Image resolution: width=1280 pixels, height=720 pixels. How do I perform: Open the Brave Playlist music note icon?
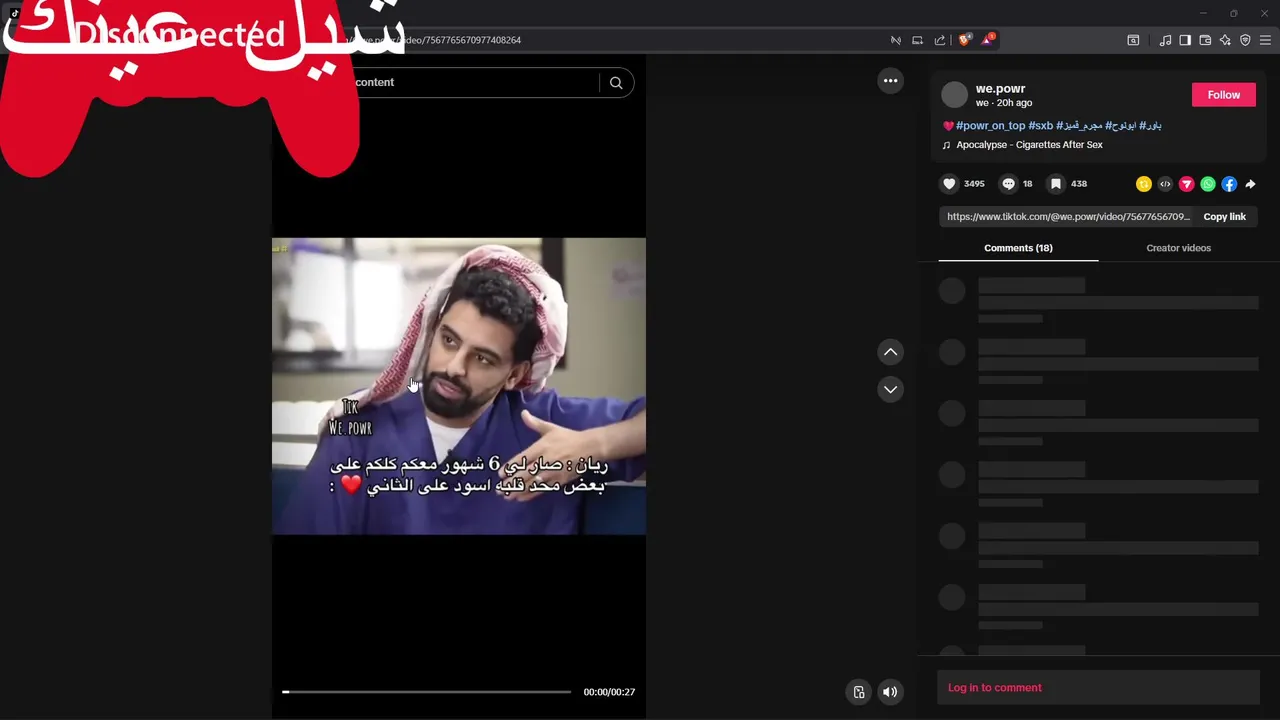pos(1165,40)
